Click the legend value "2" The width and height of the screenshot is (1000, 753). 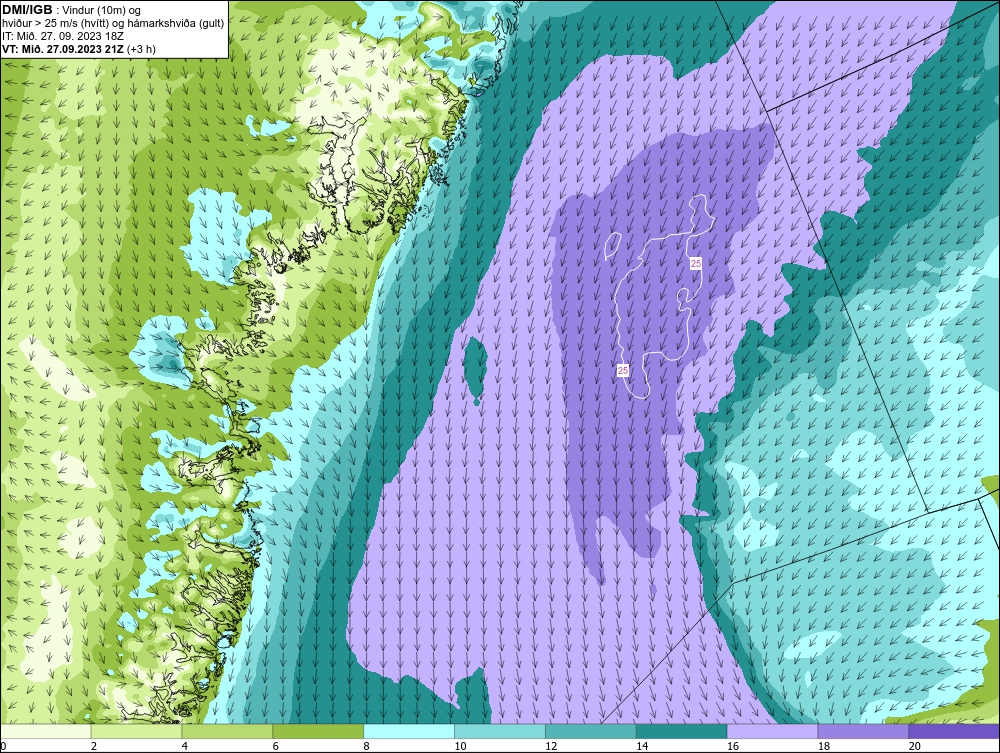coord(94,746)
